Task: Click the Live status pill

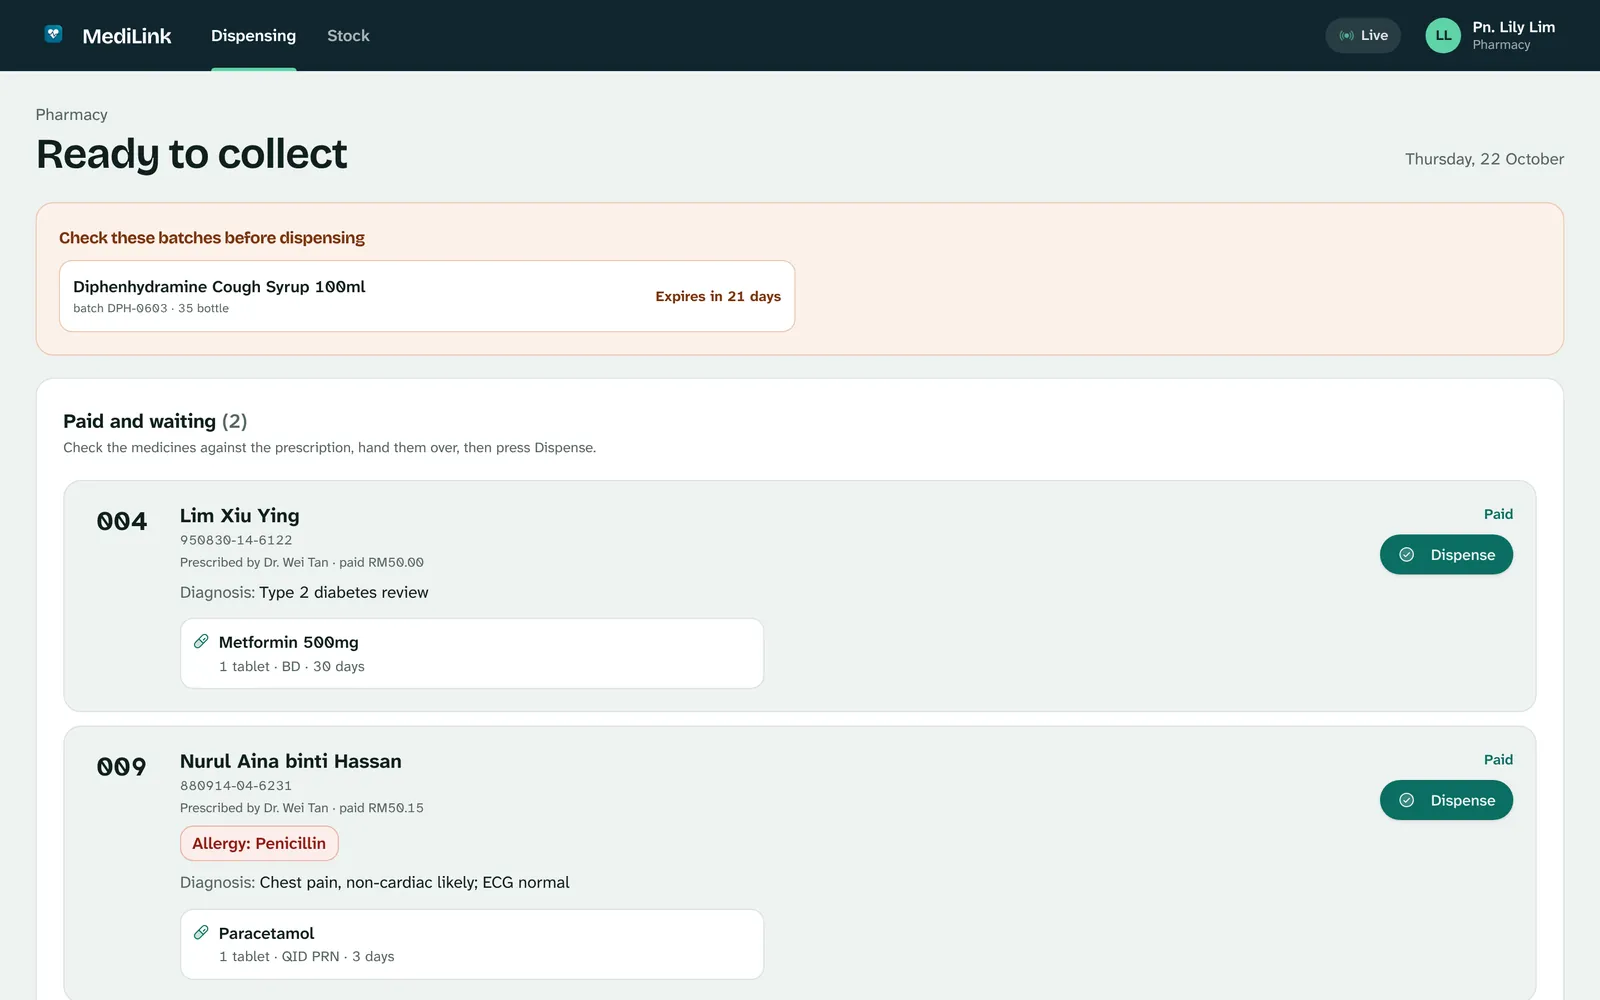Action: pos(1363,36)
